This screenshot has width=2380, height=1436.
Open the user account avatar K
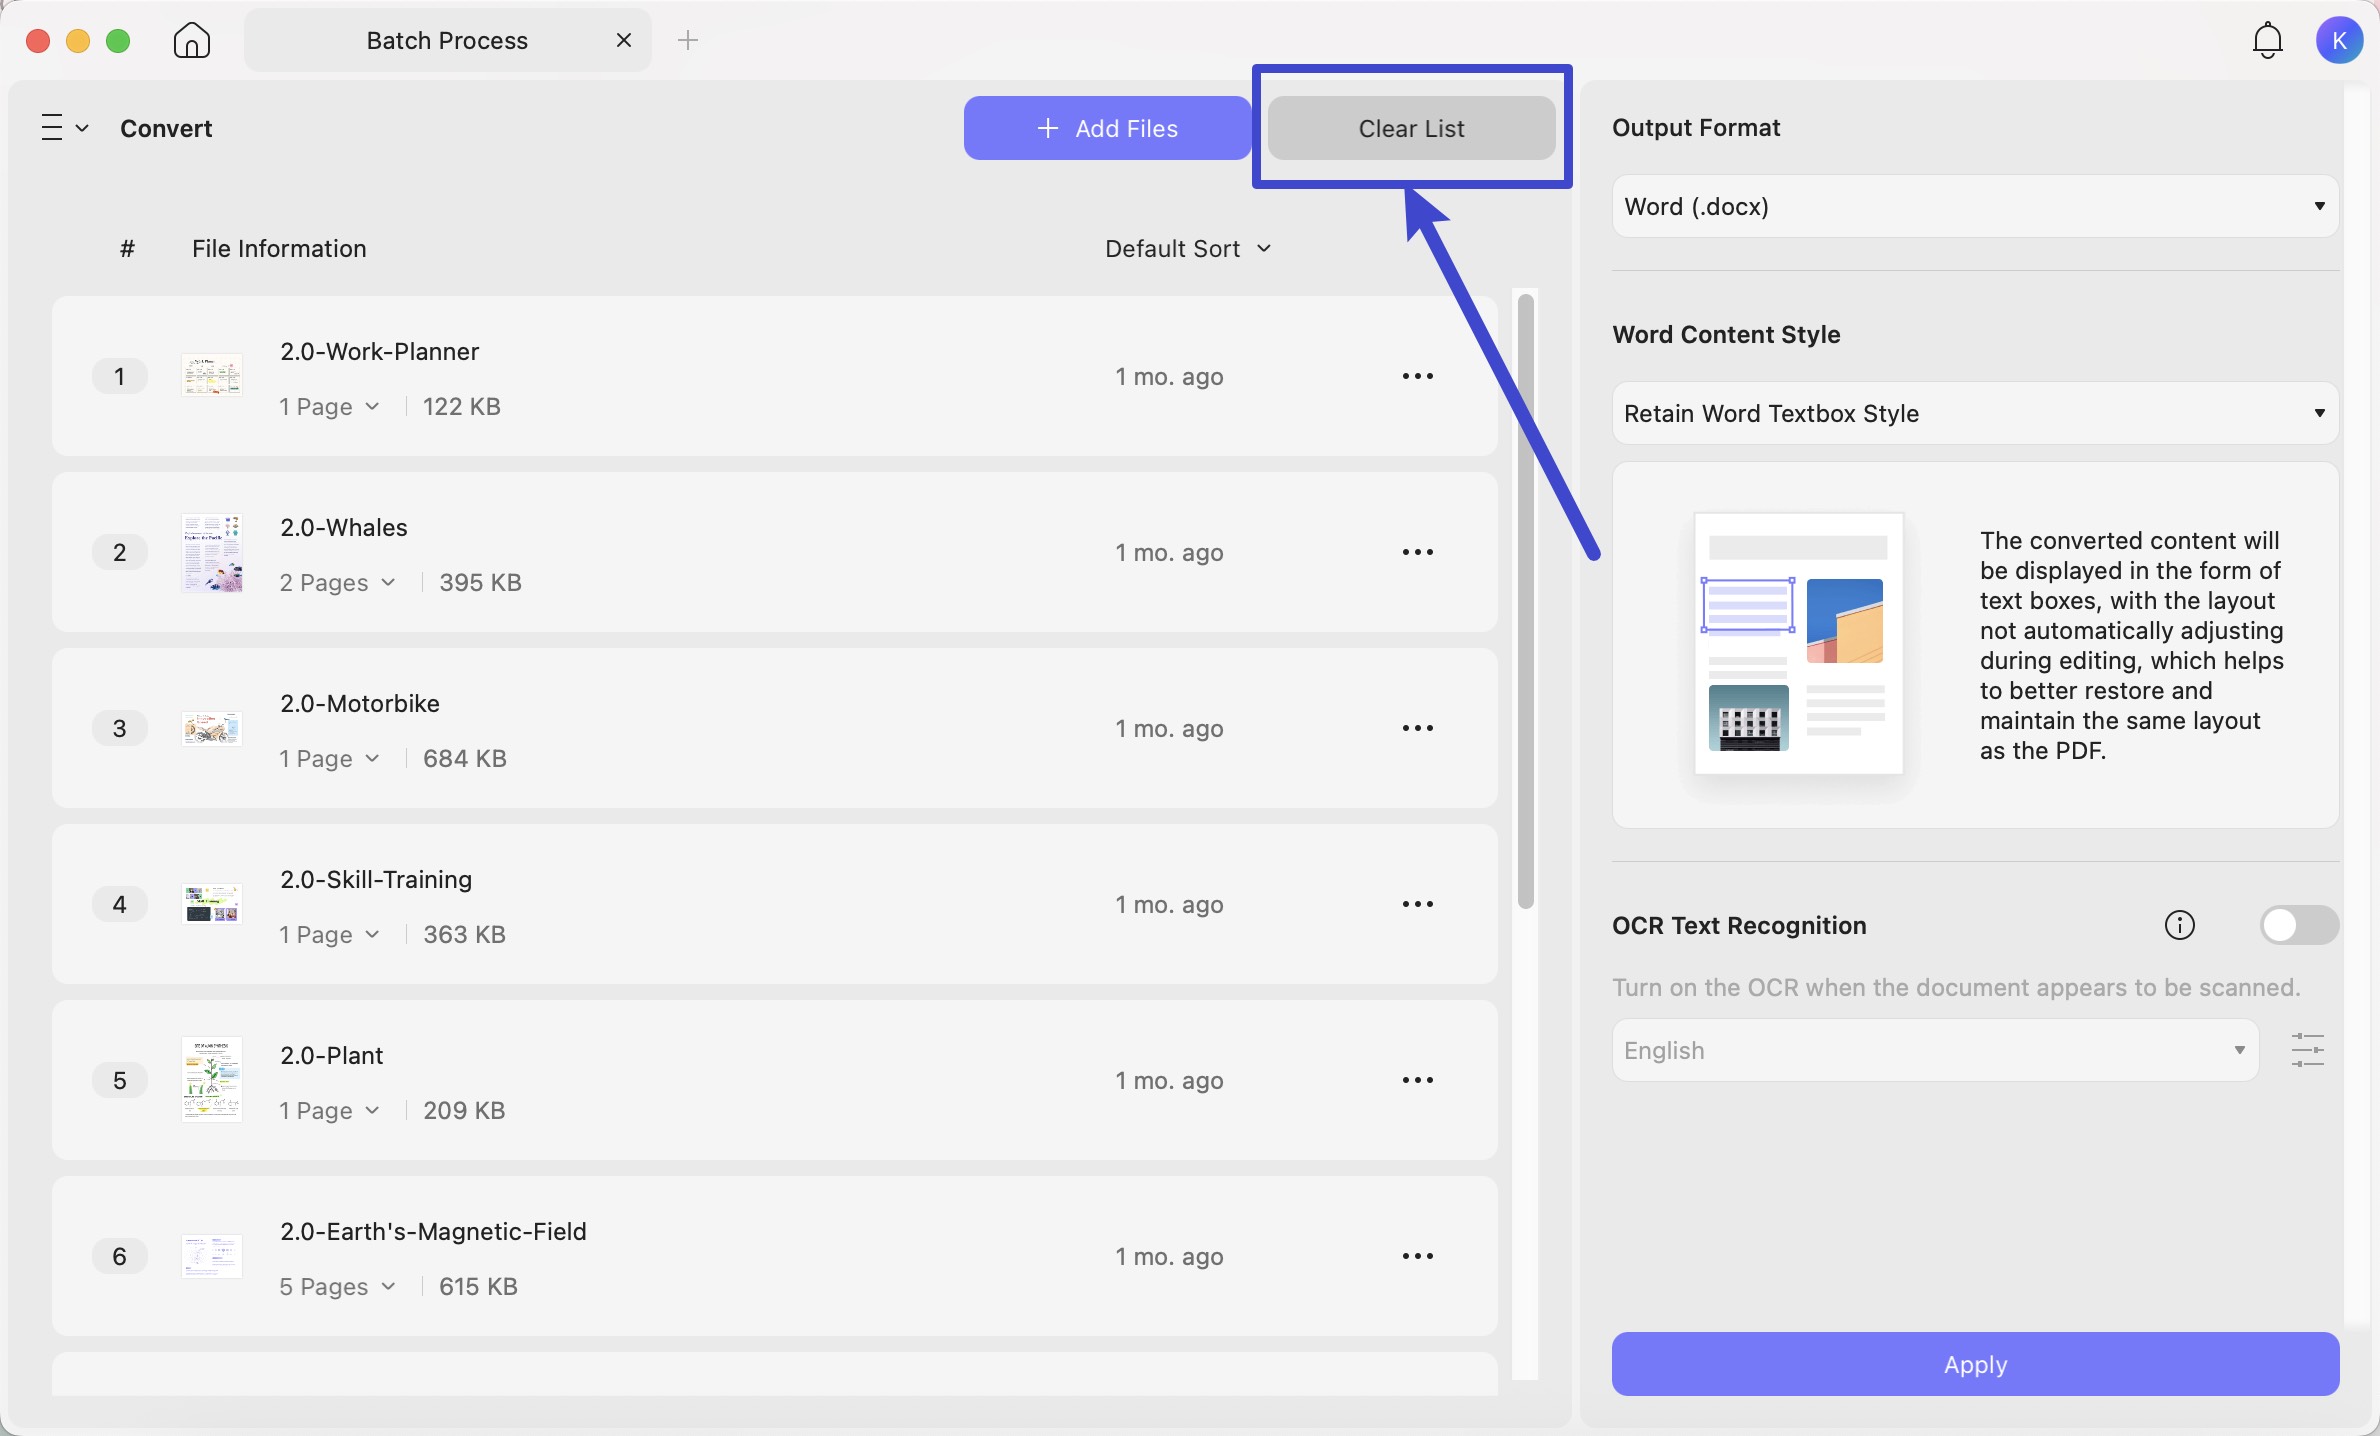(2338, 41)
